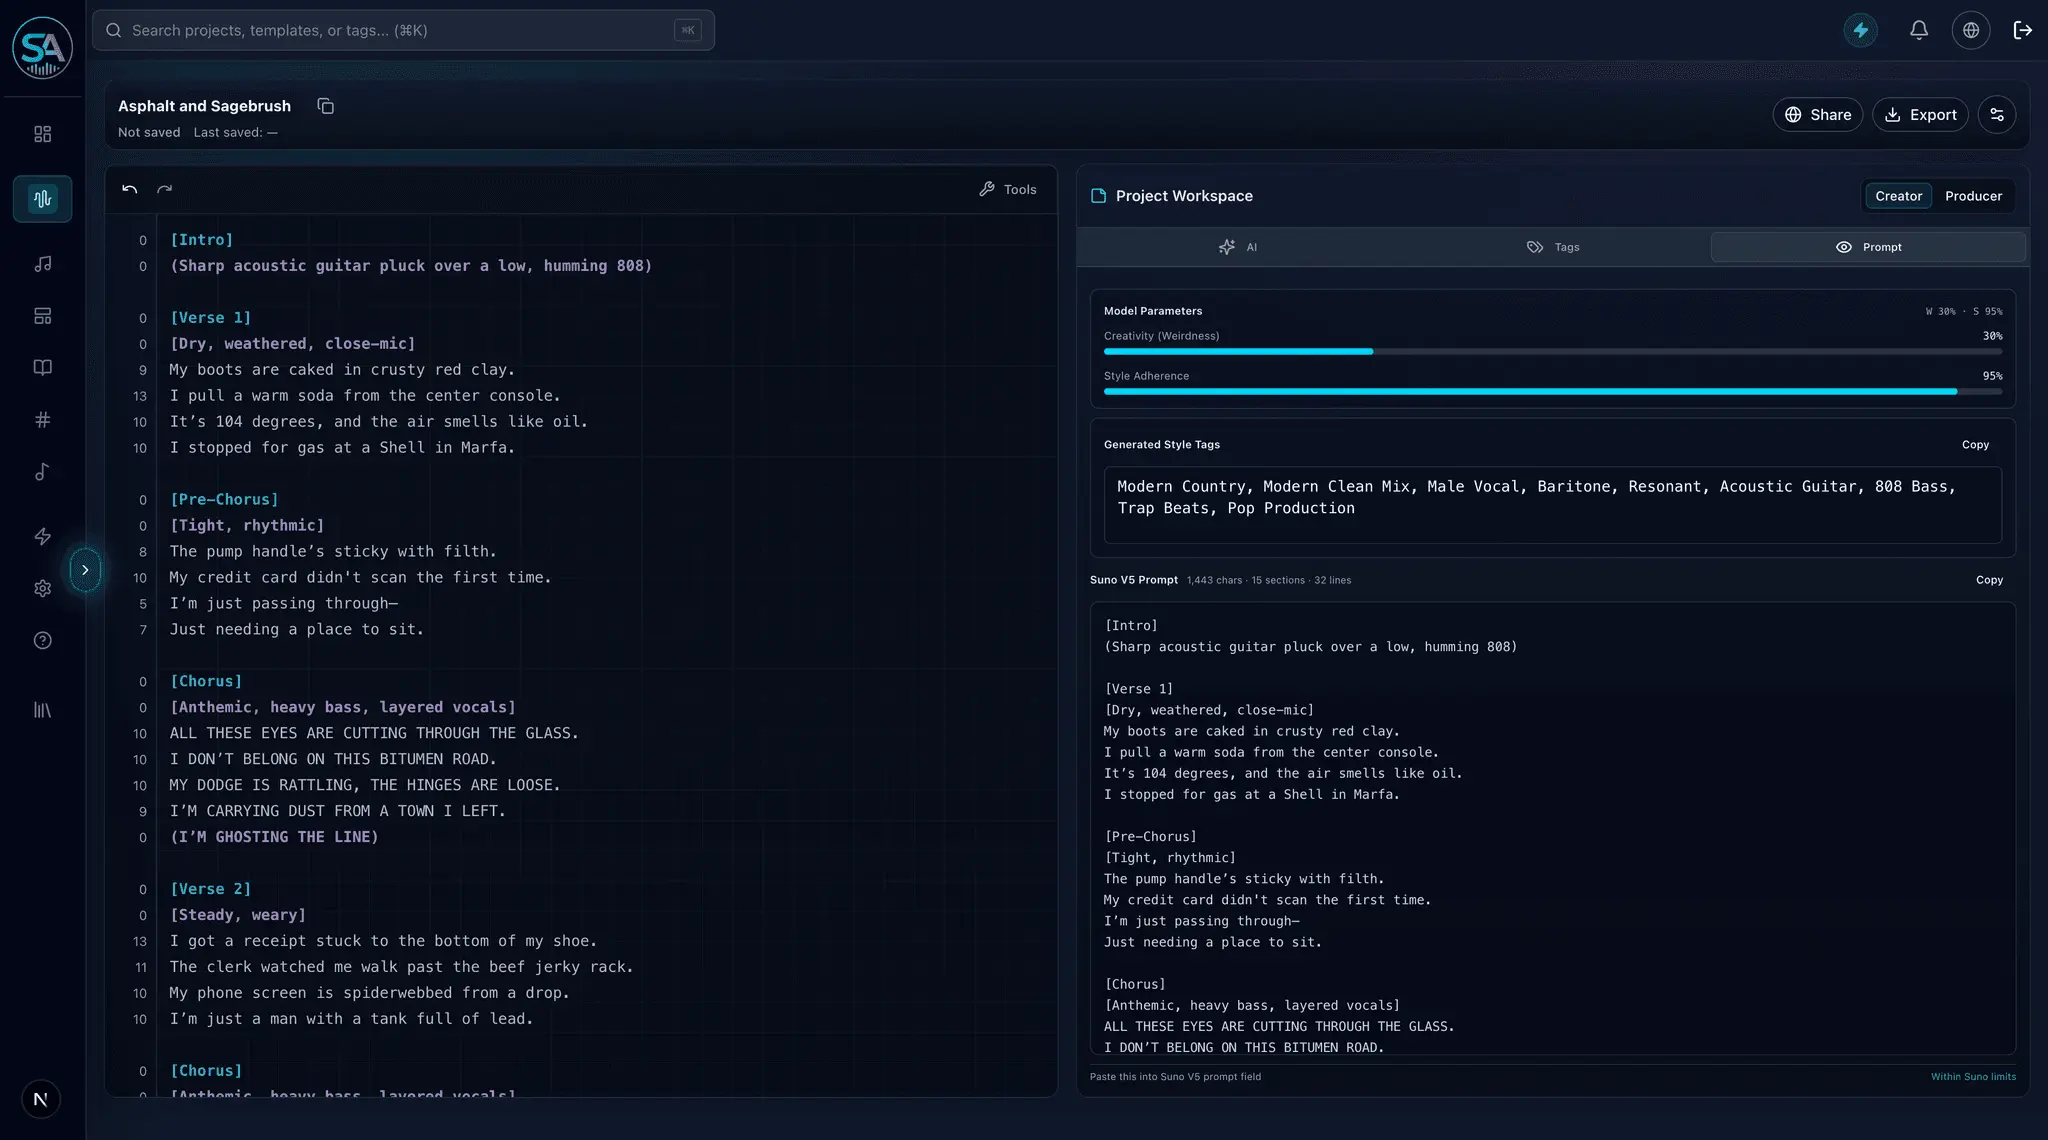This screenshot has height=1140, width=2048.
Task: Click editor line "My phone screen is spiderwebbed from a drop."
Action: click(369, 993)
